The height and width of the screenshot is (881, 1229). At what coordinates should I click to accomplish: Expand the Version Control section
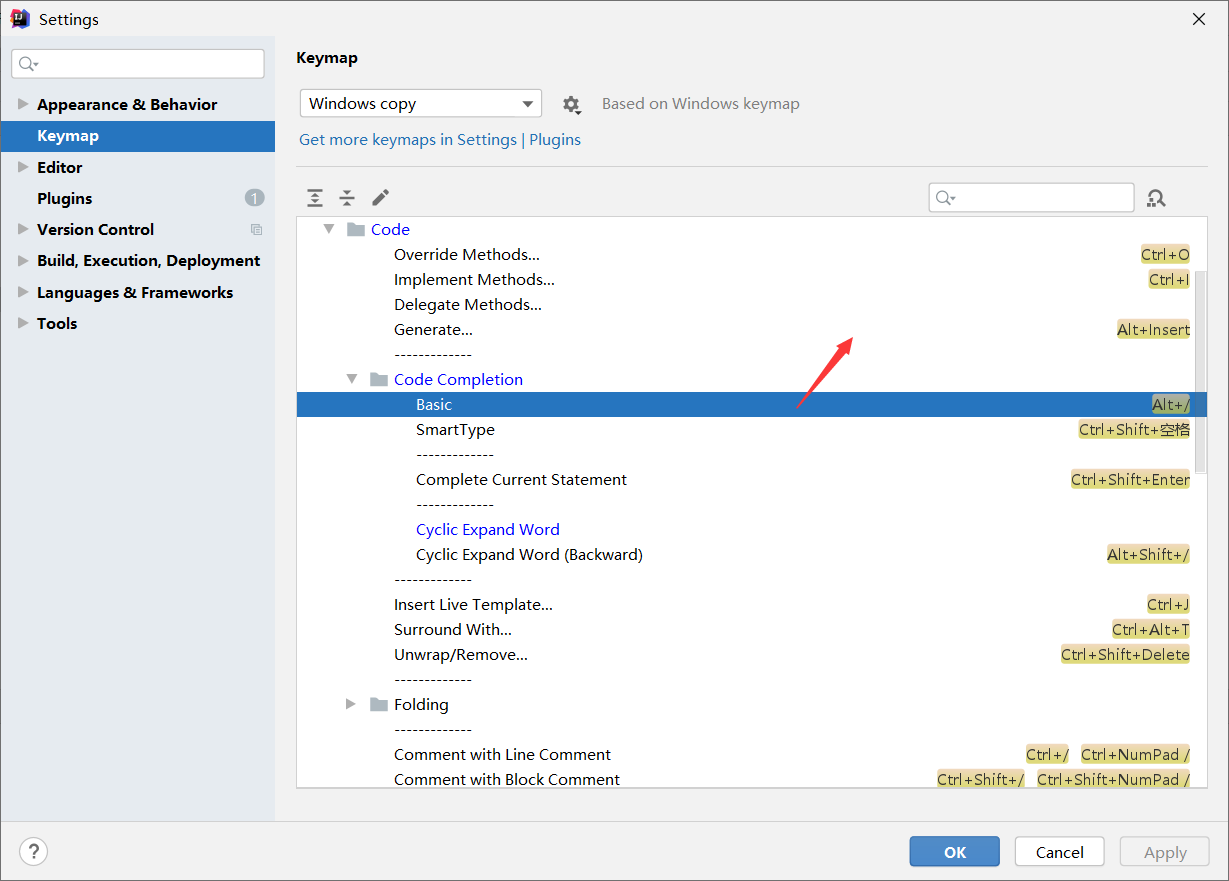click(23, 229)
